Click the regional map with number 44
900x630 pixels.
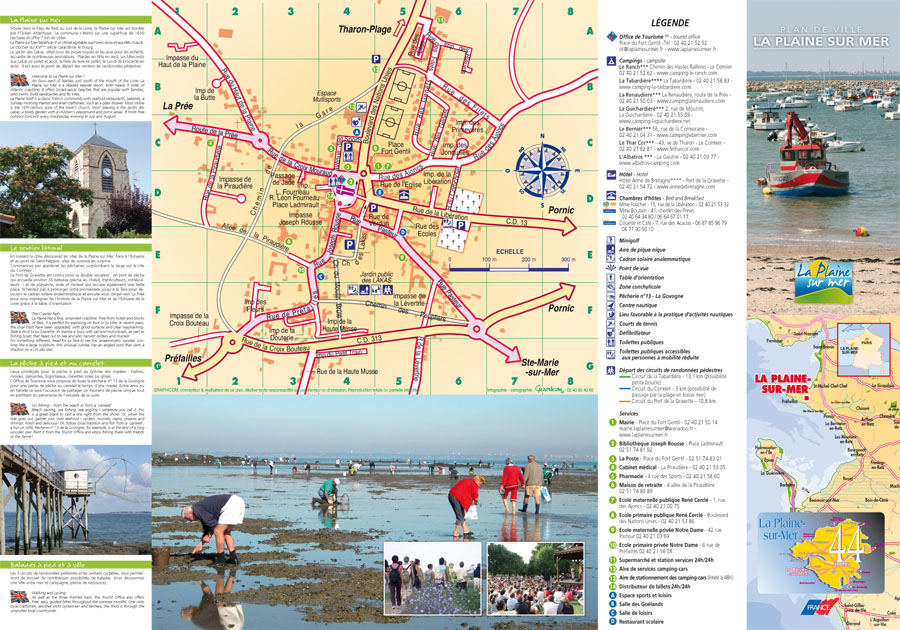pyautogui.click(x=820, y=553)
